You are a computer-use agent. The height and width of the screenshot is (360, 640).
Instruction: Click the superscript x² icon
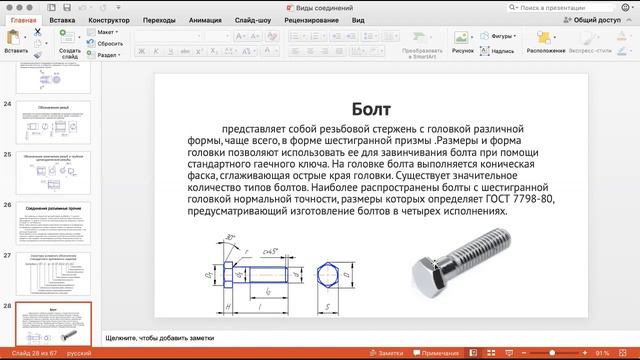pos(199,51)
